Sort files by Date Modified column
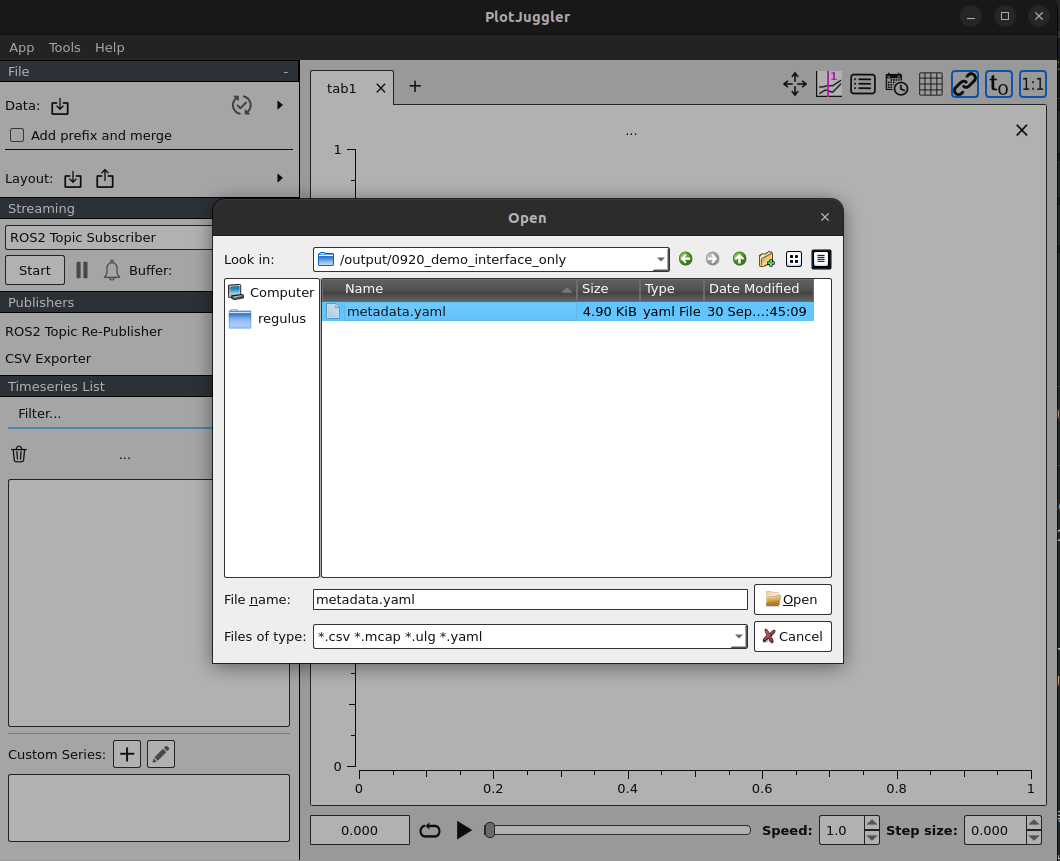The height and width of the screenshot is (861, 1060). click(758, 289)
